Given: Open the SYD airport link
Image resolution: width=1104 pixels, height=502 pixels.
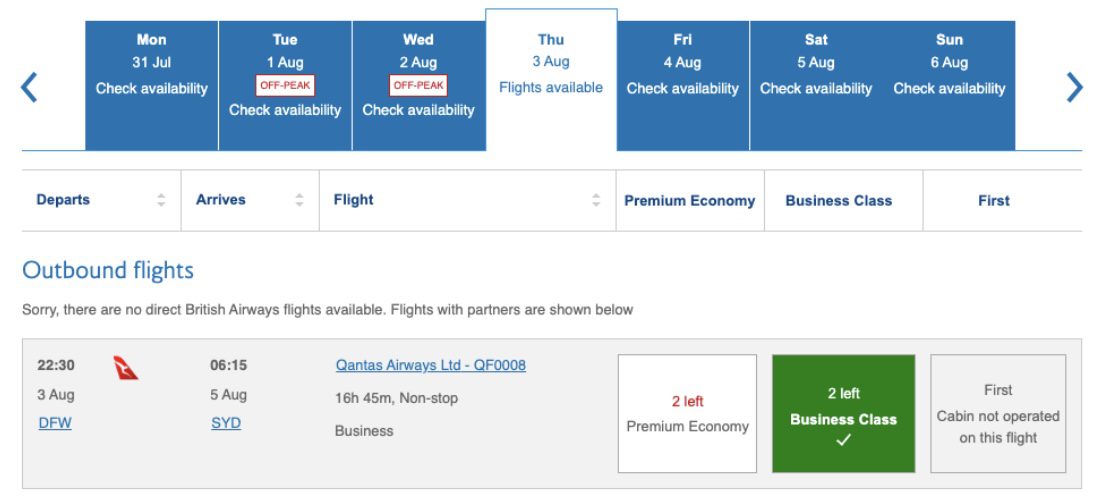Looking at the screenshot, I should [x=226, y=423].
